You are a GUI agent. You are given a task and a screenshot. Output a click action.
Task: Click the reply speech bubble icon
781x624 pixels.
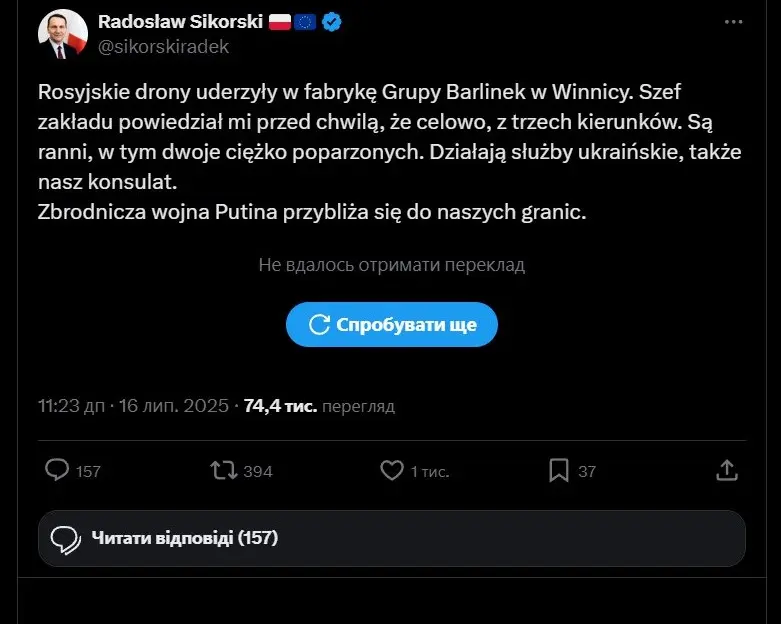[57, 470]
